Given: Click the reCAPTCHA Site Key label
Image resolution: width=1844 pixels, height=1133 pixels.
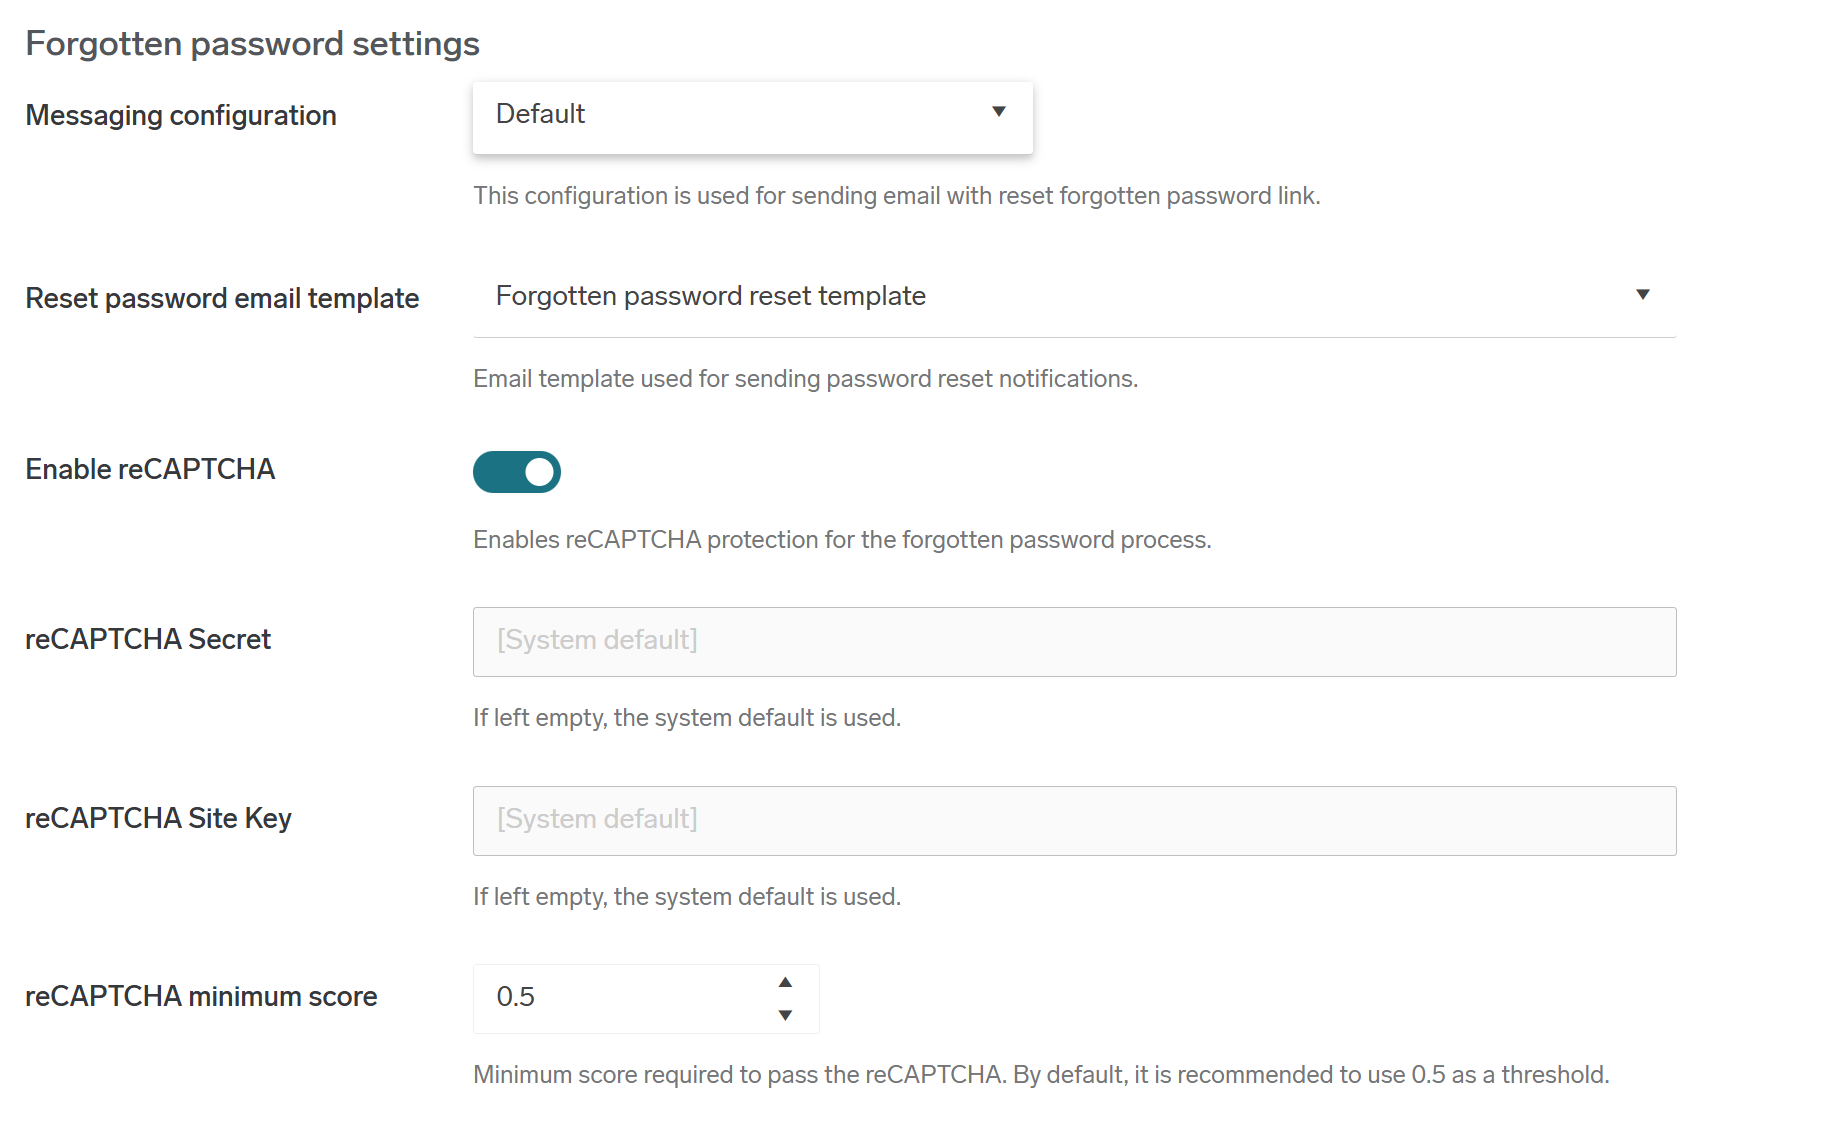Looking at the screenshot, I should point(158,819).
